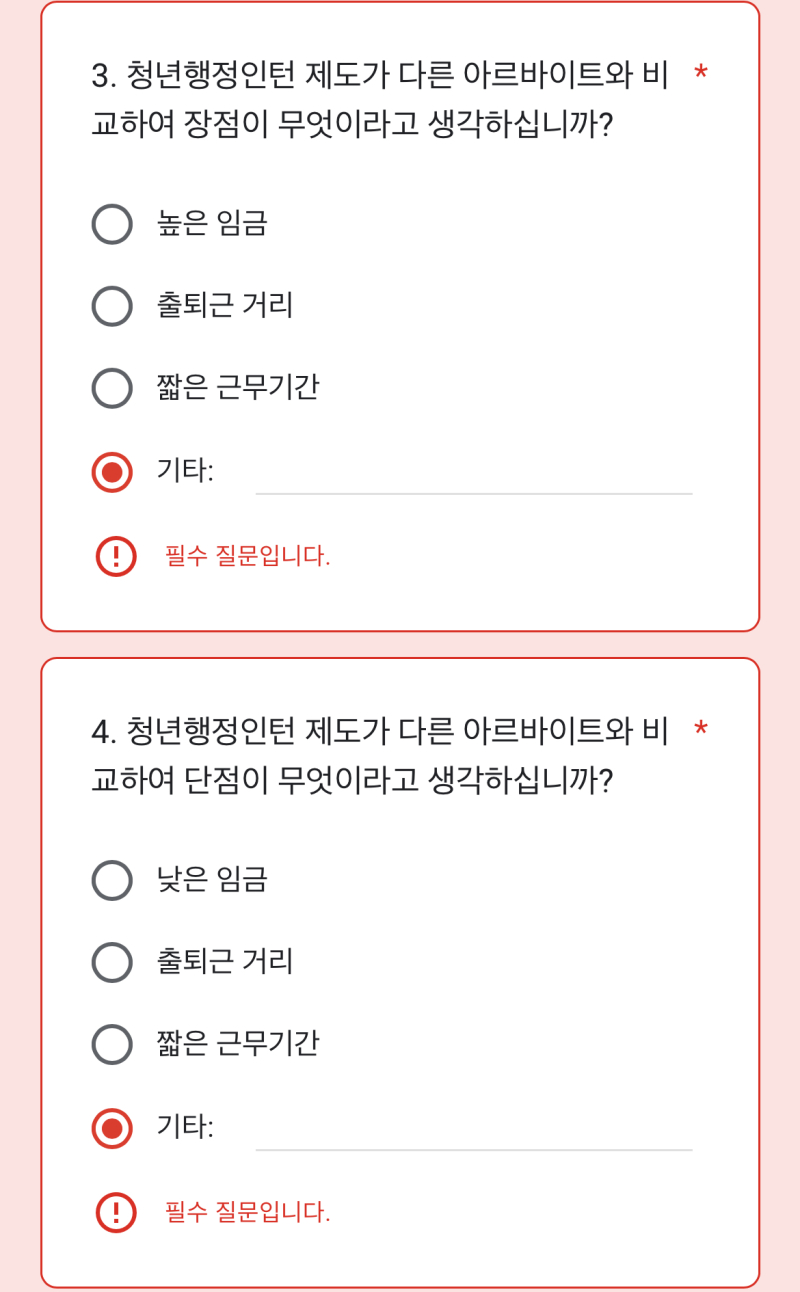Click '필수 질문입니다.' error text in question 4

point(247,1213)
